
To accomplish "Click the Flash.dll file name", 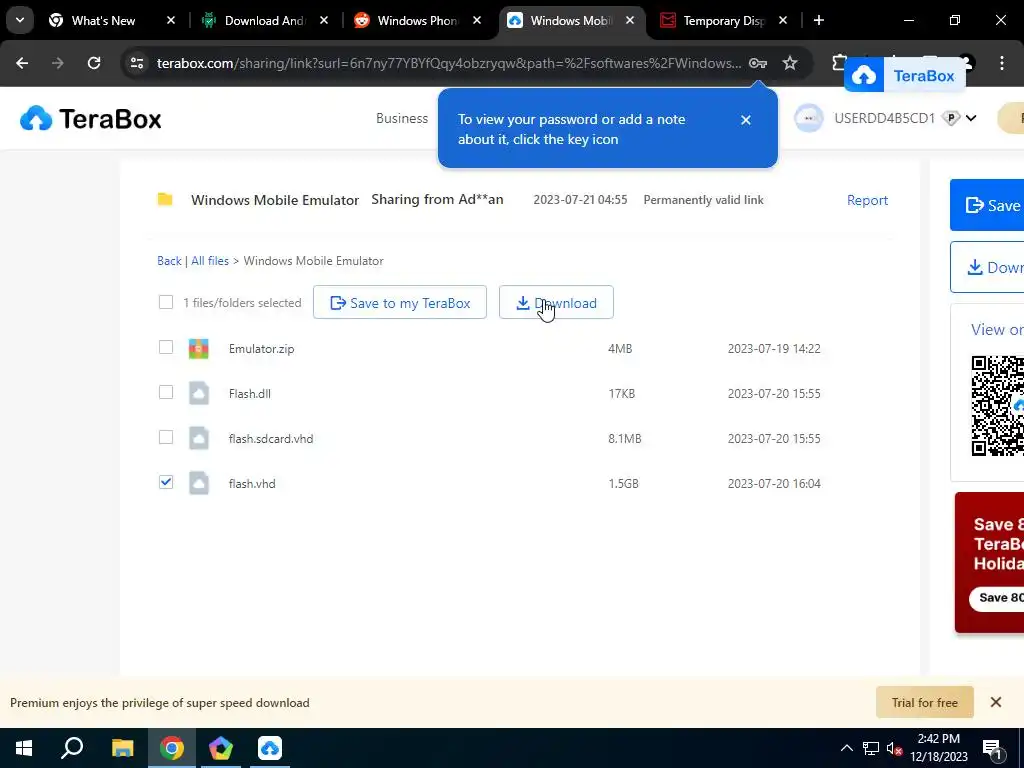I will (x=249, y=394).
